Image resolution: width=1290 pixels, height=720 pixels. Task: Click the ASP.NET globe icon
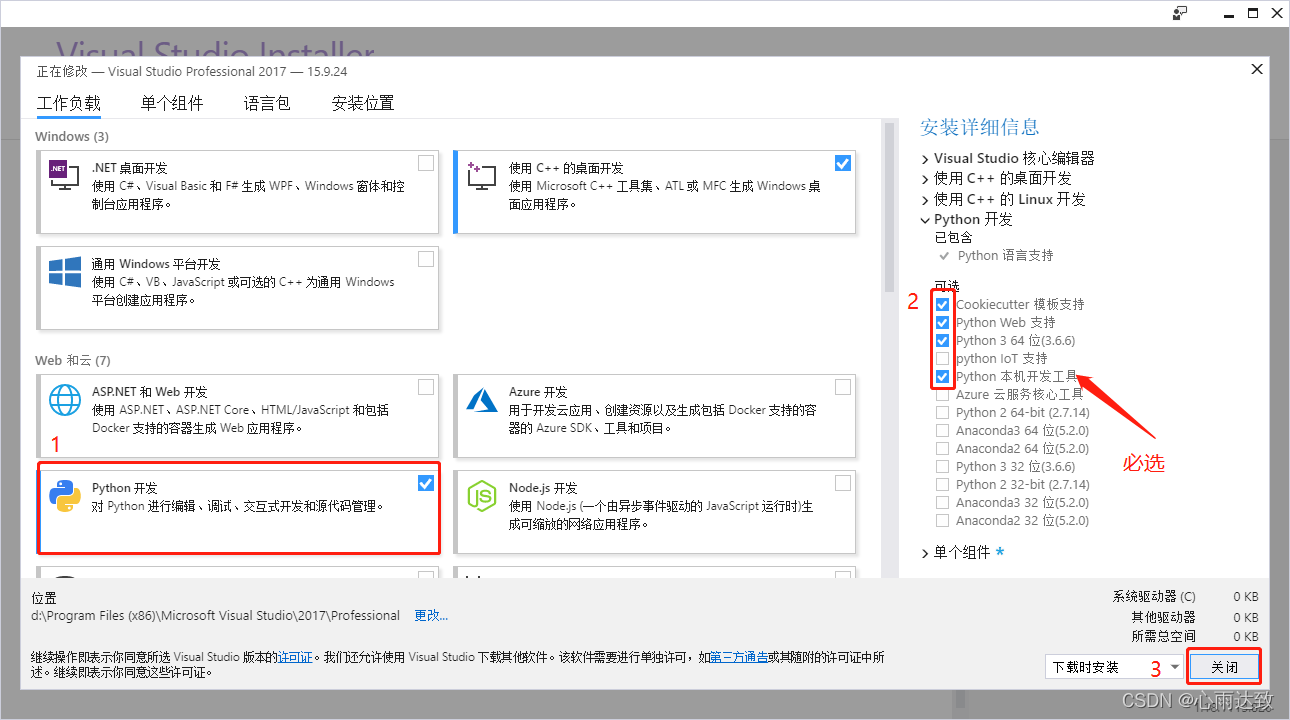point(65,400)
